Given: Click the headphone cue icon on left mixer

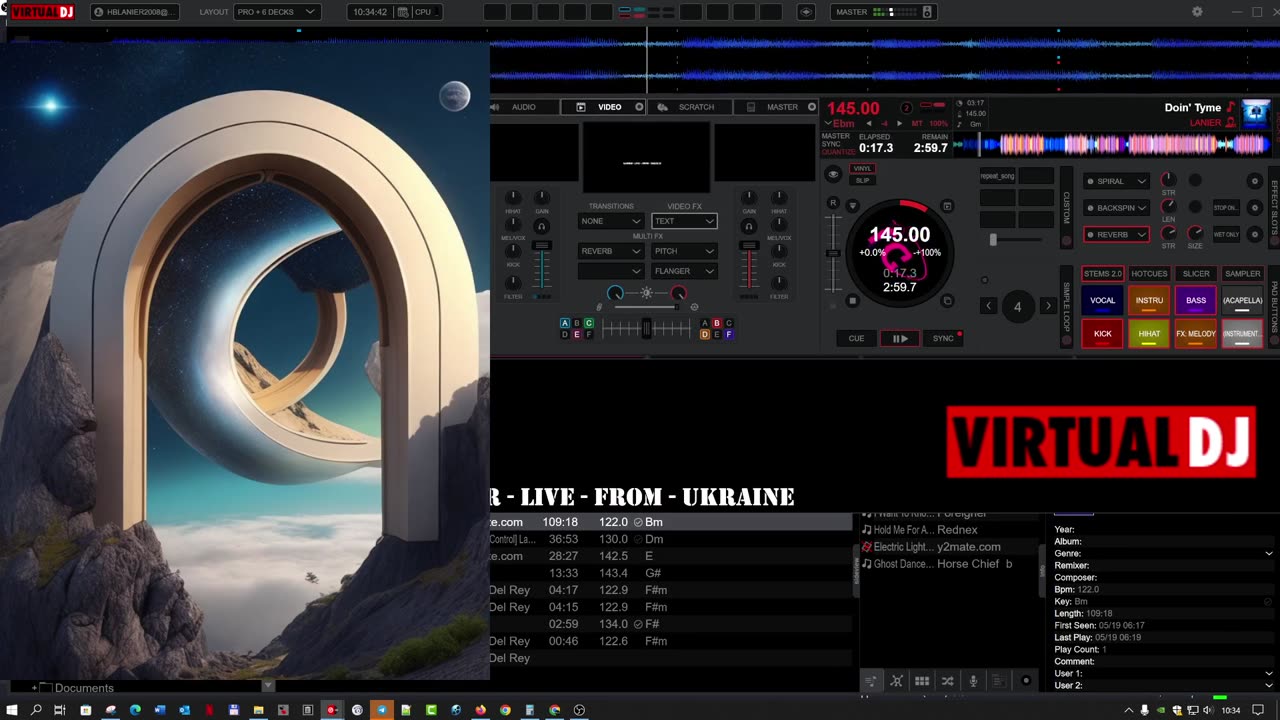Looking at the screenshot, I should [x=541, y=227].
